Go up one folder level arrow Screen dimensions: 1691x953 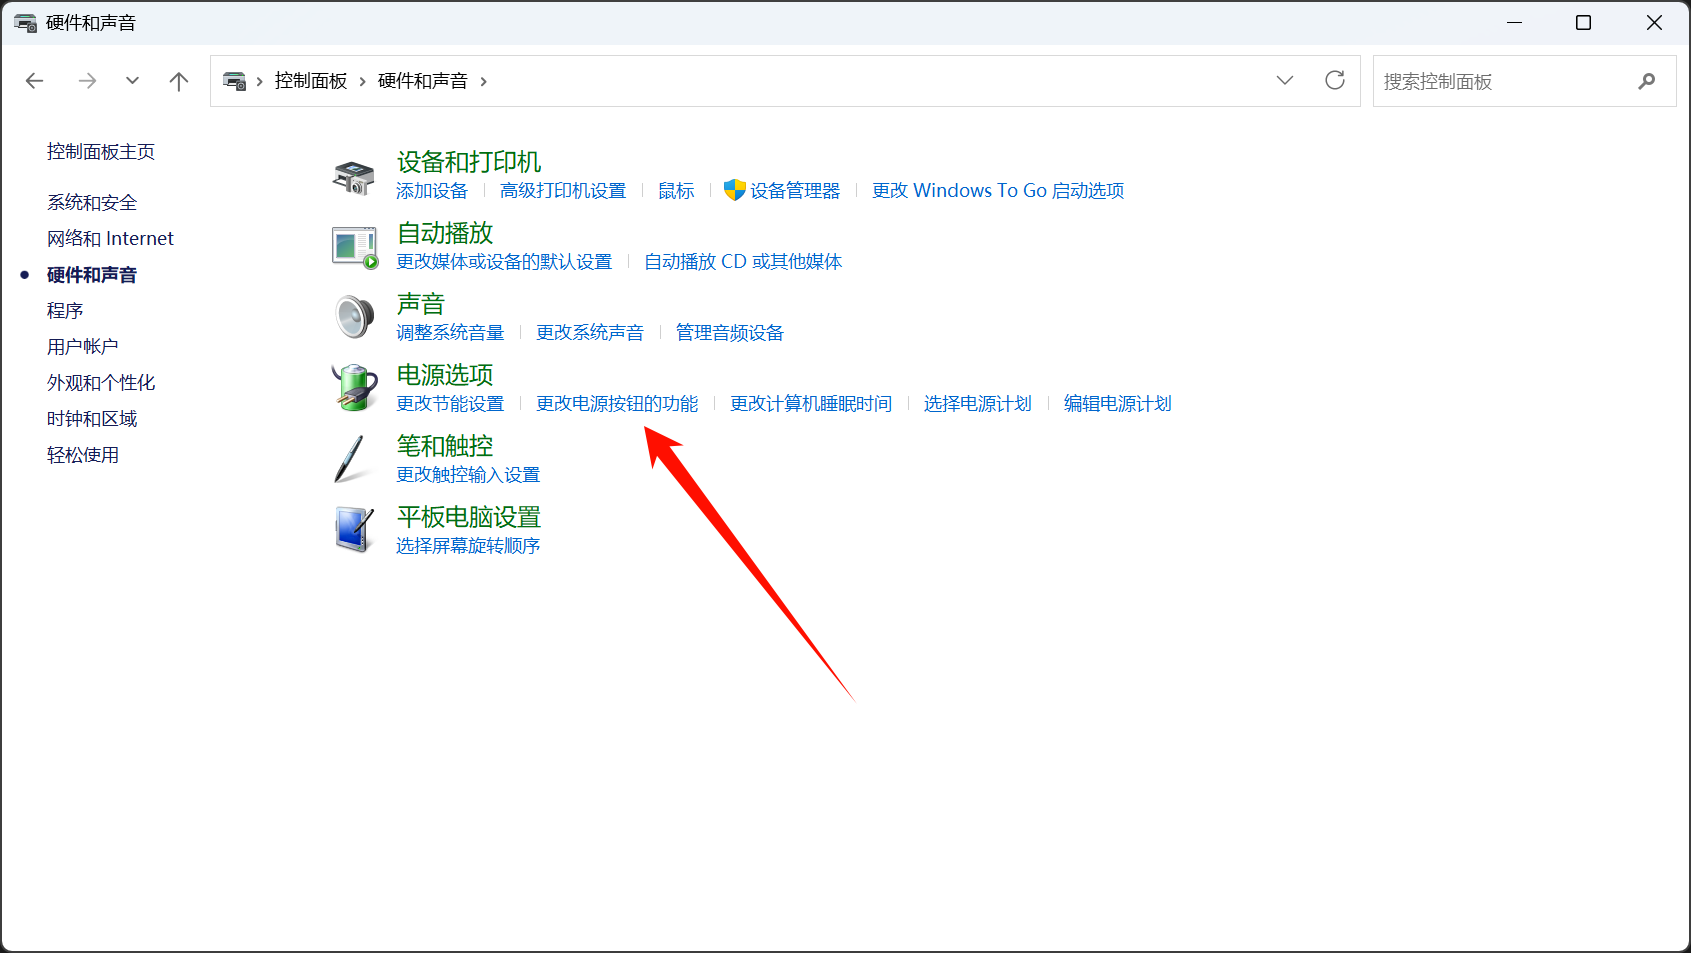click(179, 81)
